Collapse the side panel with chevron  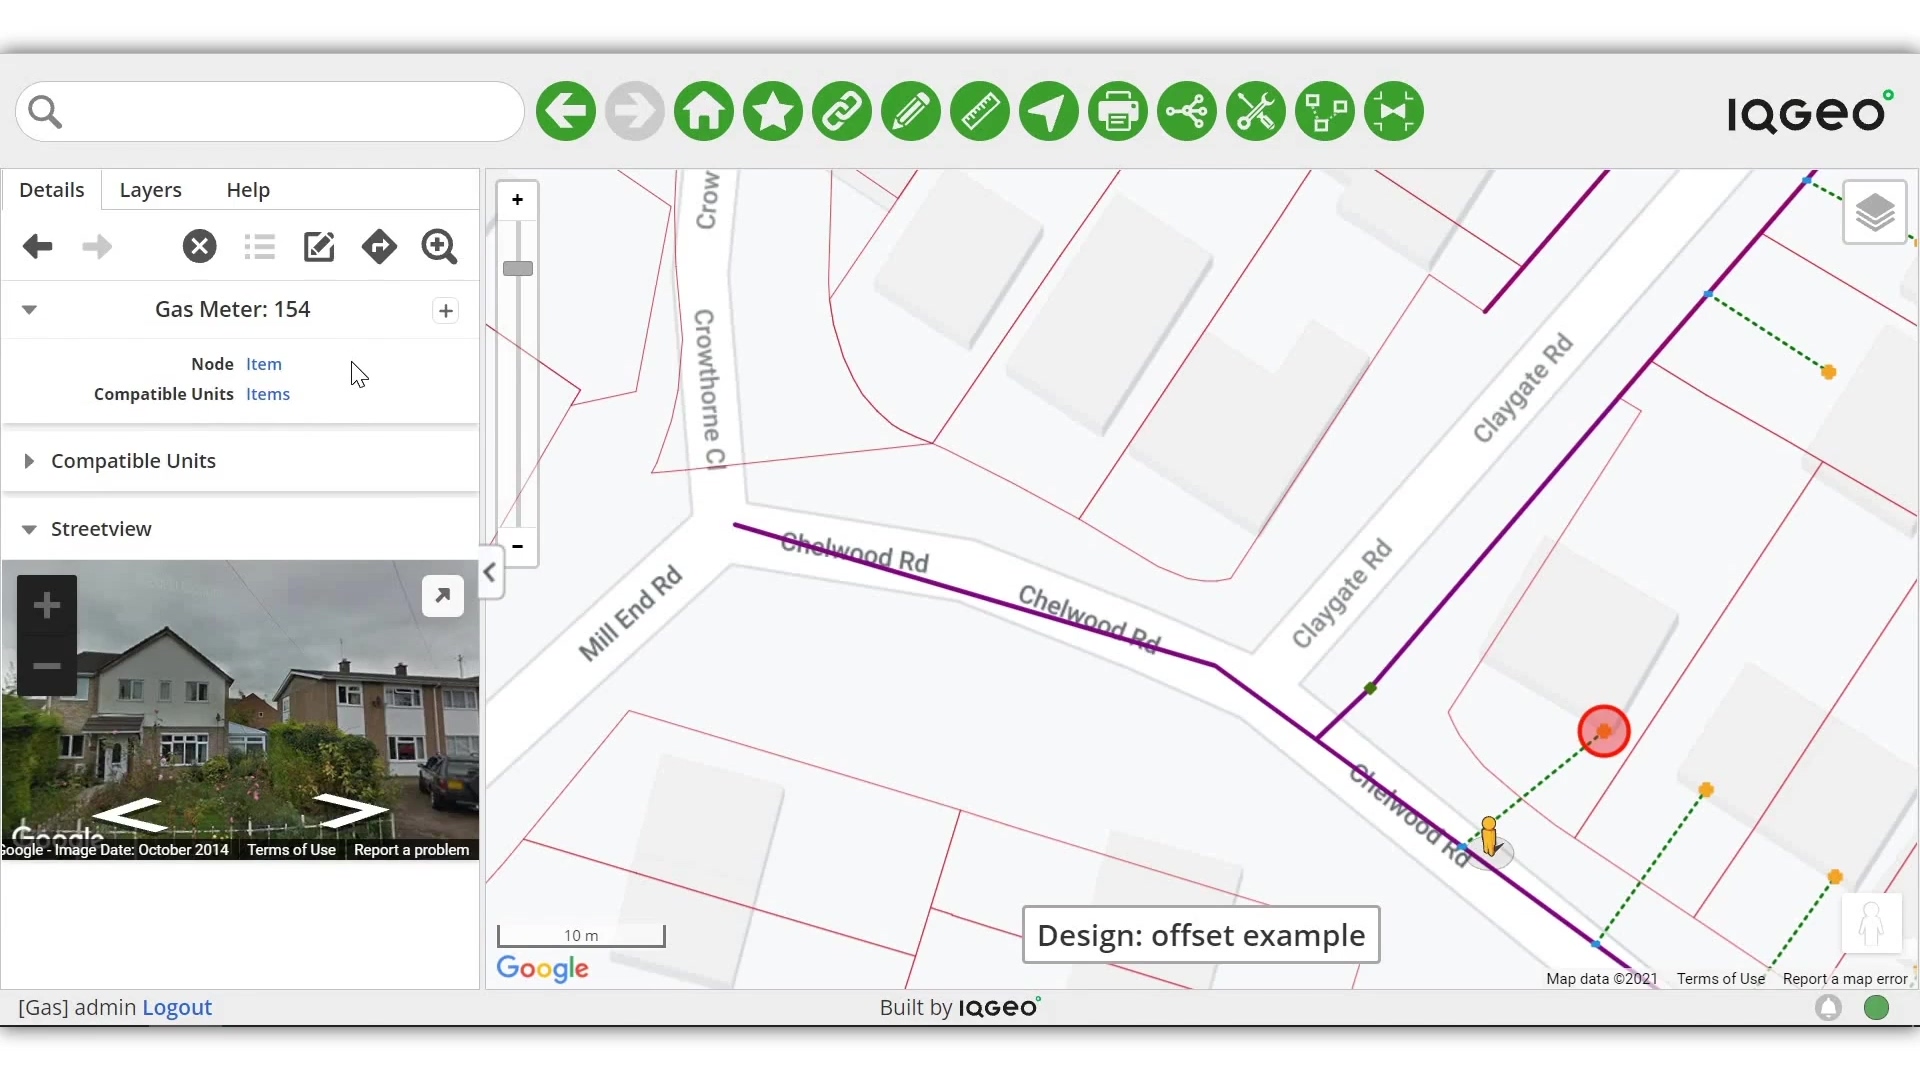(490, 572)
